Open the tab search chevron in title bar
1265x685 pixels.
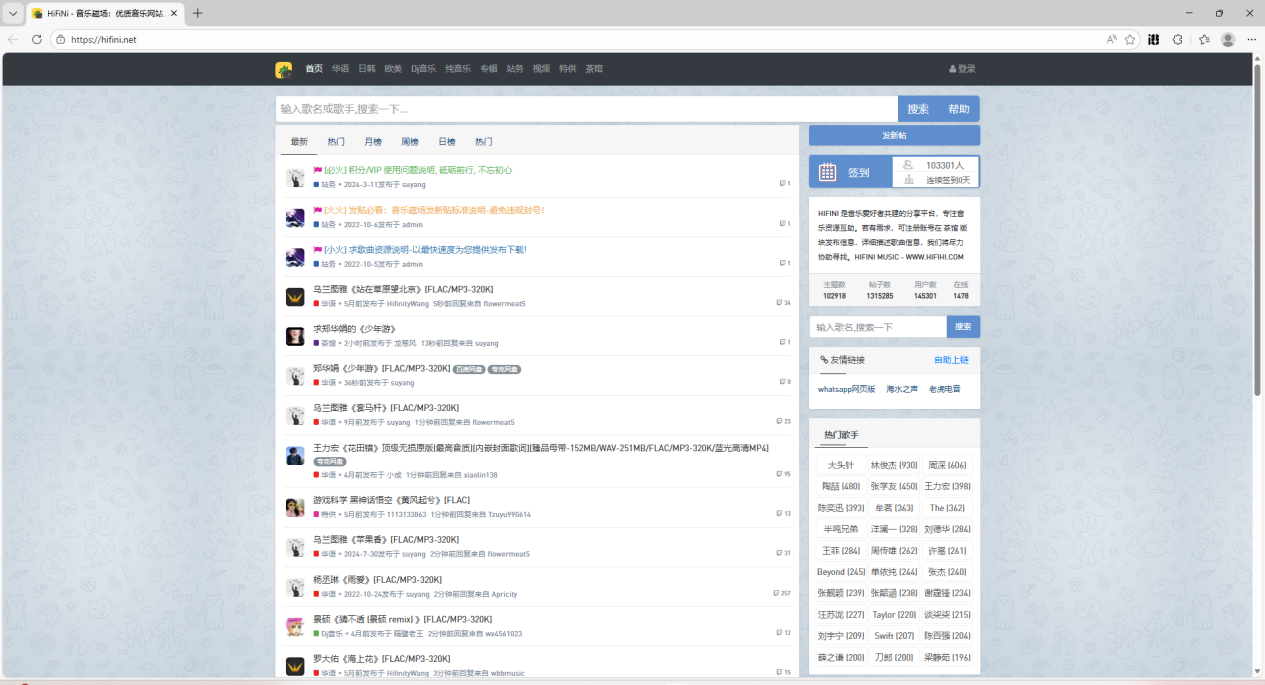(12, 13)
